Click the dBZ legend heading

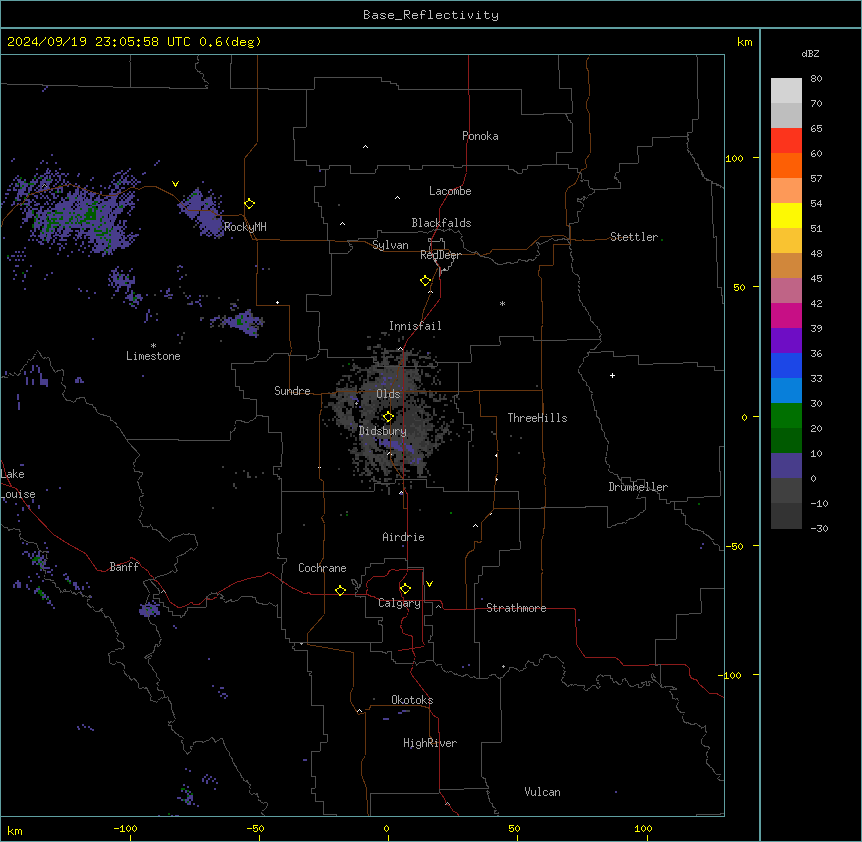[x=810, y=53]
